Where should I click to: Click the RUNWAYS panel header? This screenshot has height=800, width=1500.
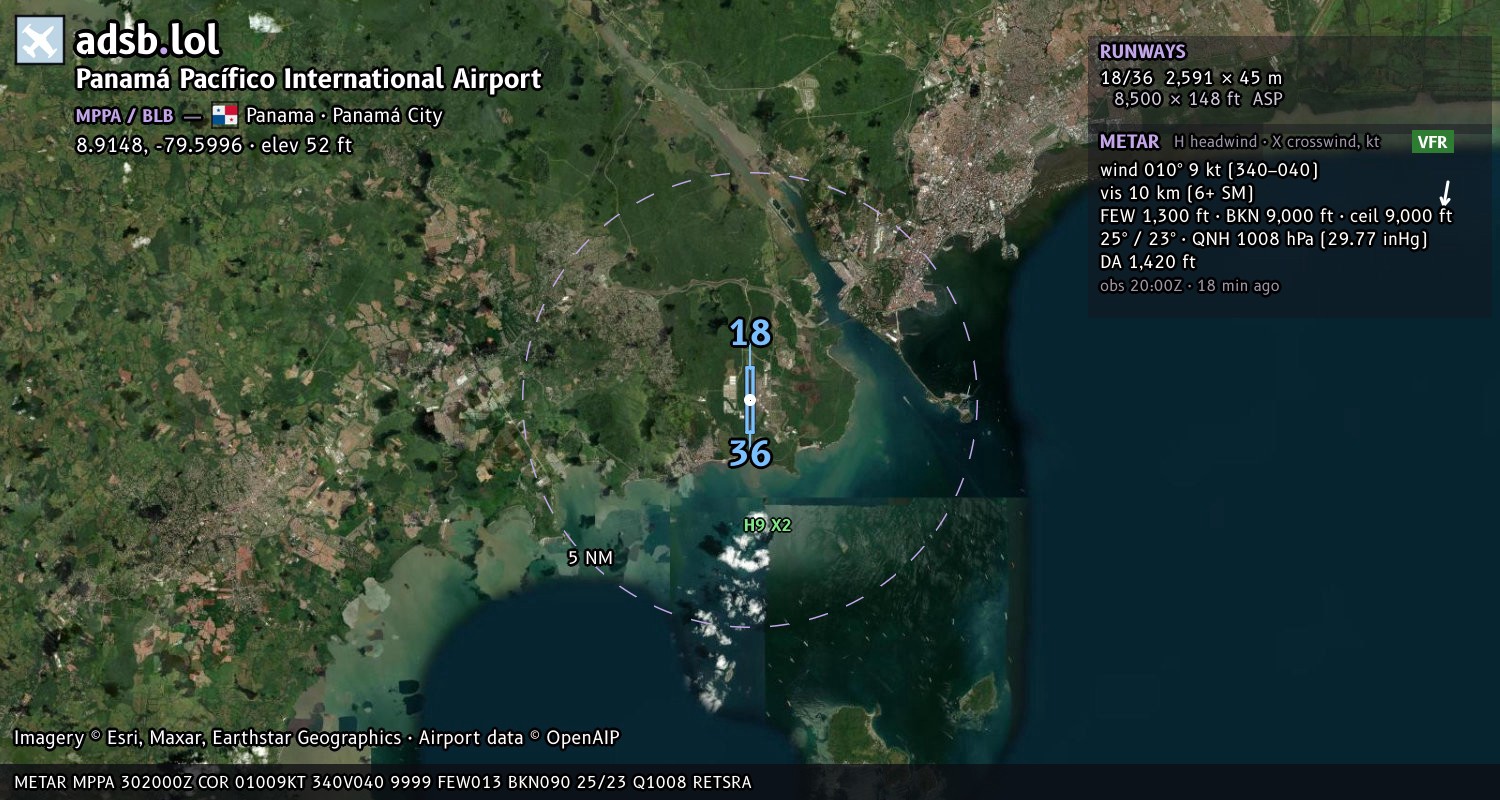click(1142, 52)
